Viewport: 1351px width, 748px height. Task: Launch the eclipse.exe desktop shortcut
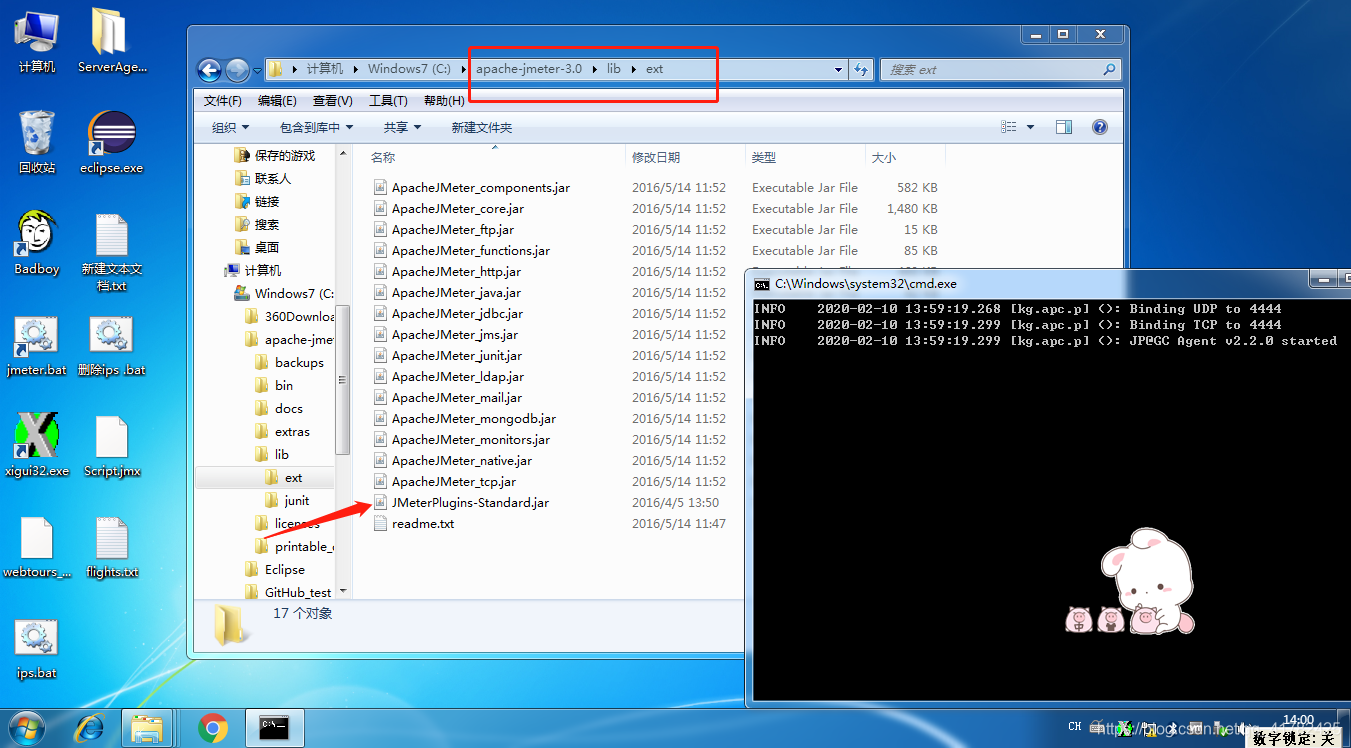point(112,142)
